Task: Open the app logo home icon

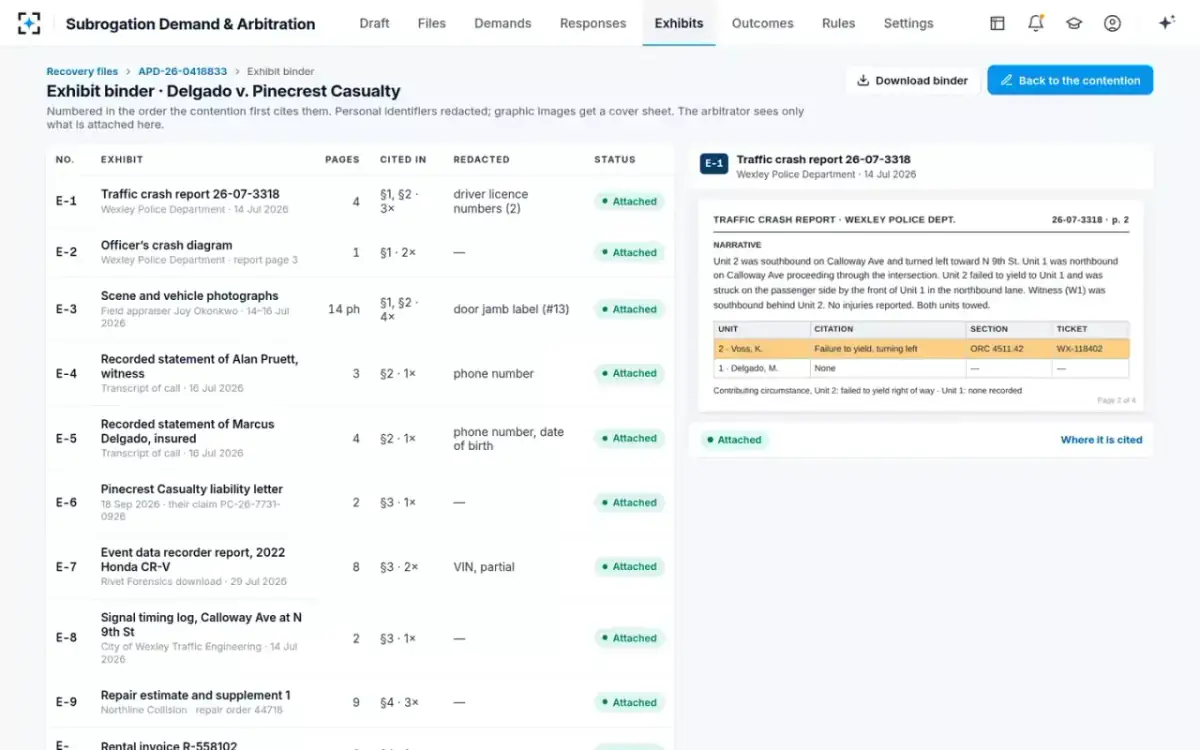Action: [x=30, y=23]
